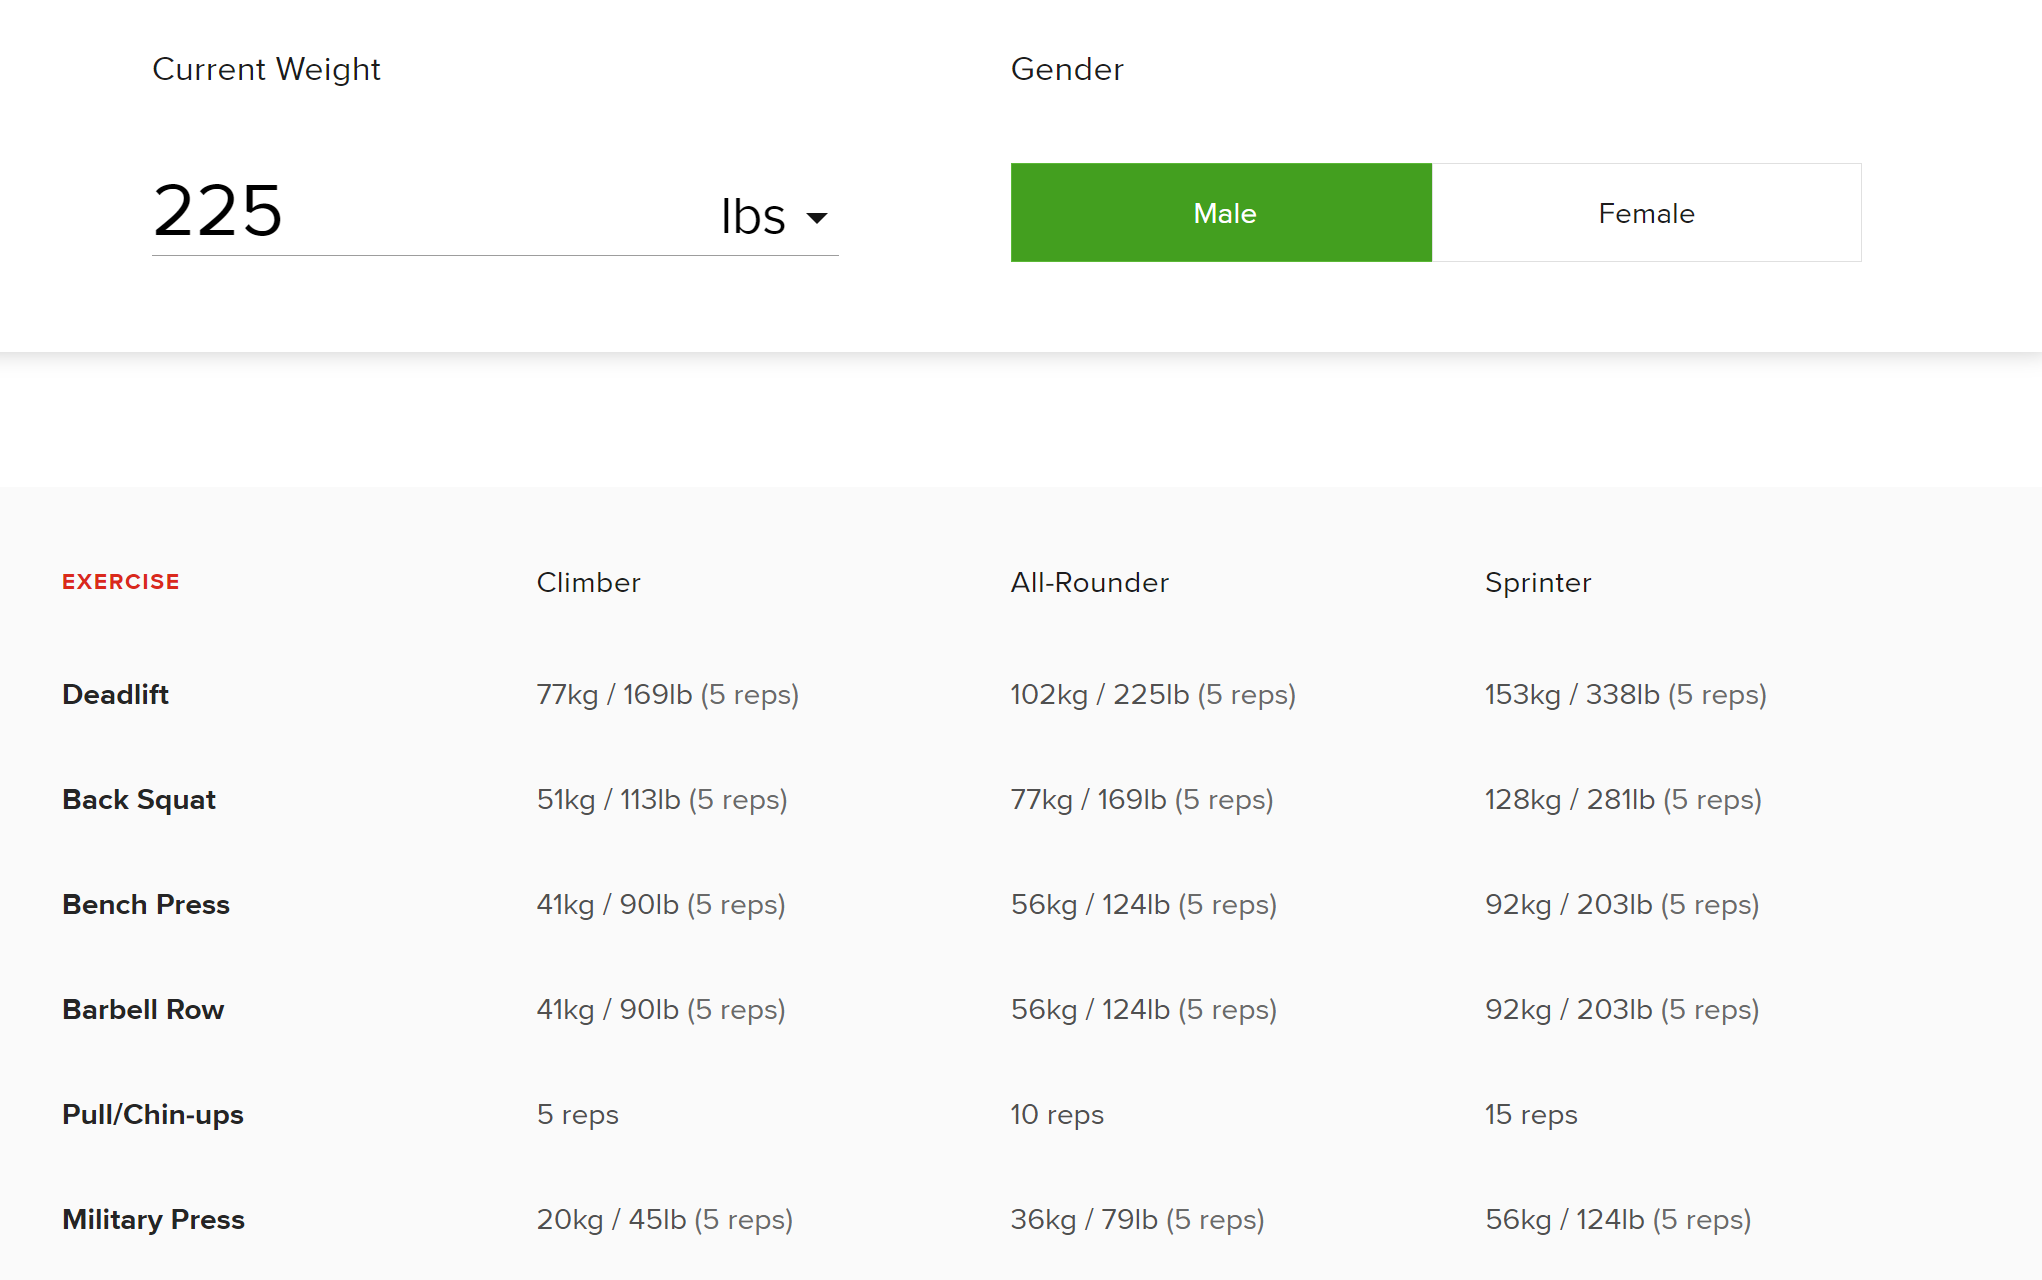This screenshot has width=2042, height=1280.
Task: Click the All-Rounder column header
Action: [x=1089, y=582]
